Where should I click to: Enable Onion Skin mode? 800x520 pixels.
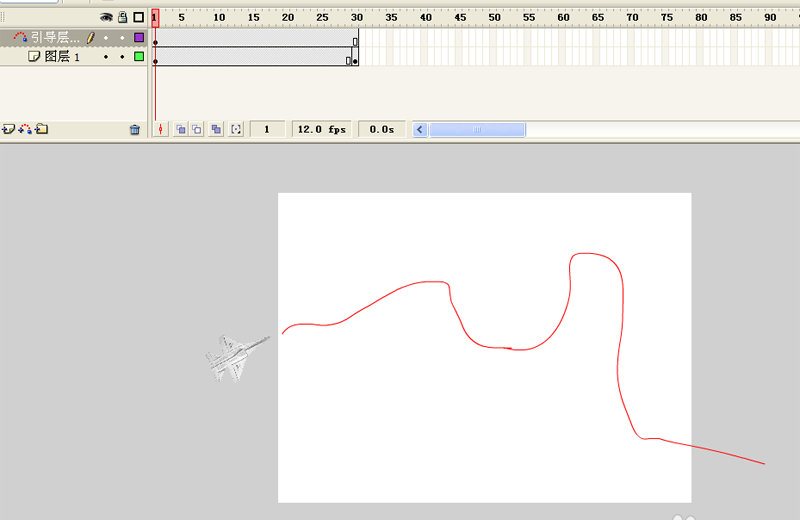coord(181,130)
